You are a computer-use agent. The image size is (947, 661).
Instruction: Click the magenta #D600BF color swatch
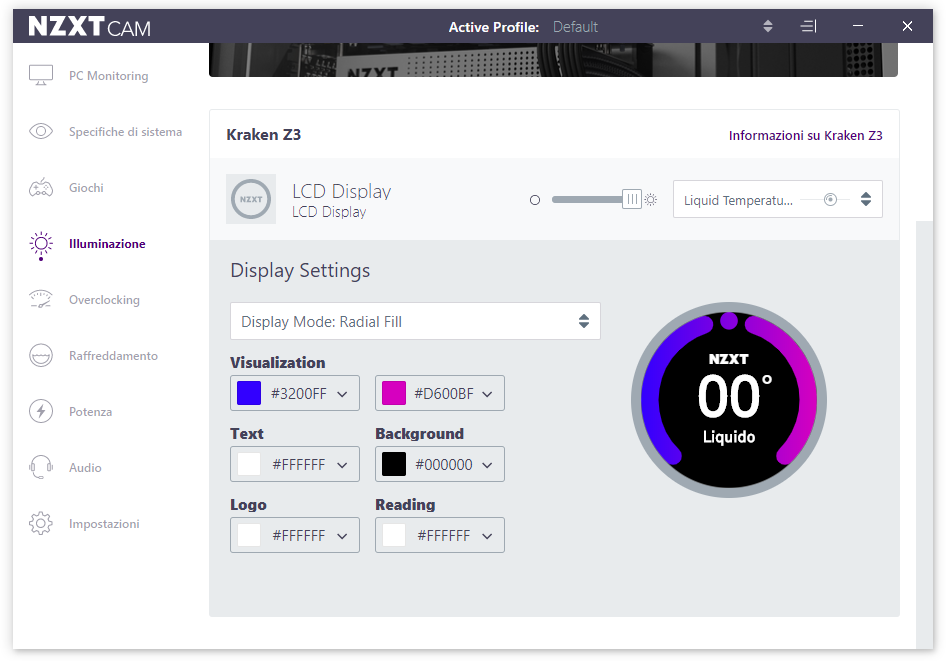pyautogui.click(x=394, y=393)
